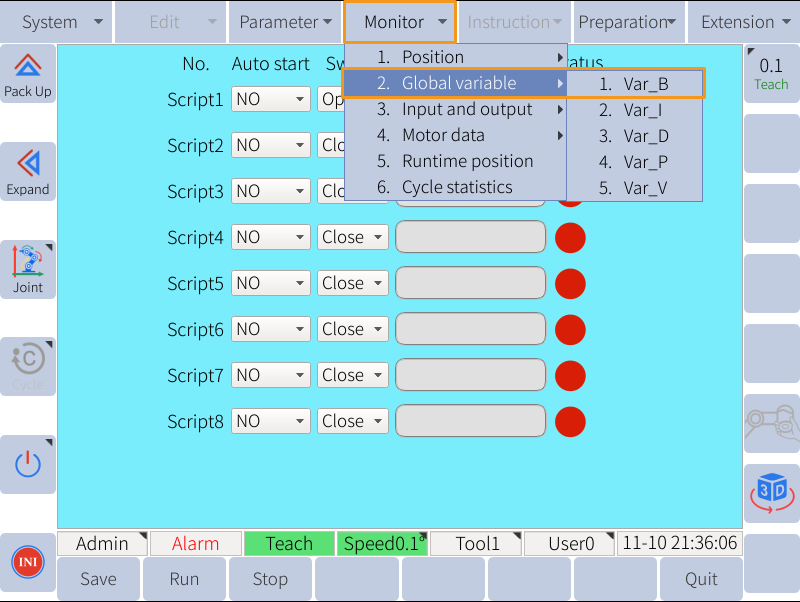Screen dimensions: 800x602
Task: Open the Preparation menu
Action: click(628, 21)
